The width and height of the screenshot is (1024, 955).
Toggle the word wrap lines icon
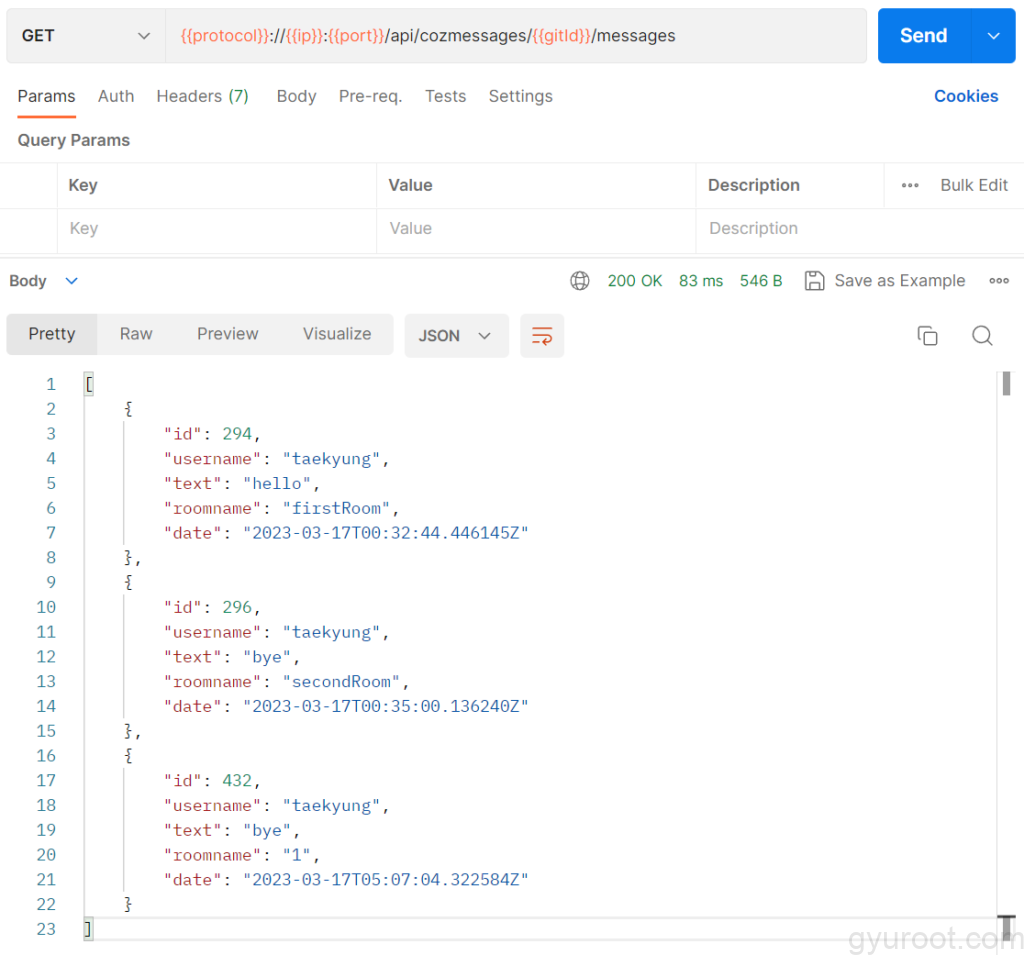tap(542, 336)
